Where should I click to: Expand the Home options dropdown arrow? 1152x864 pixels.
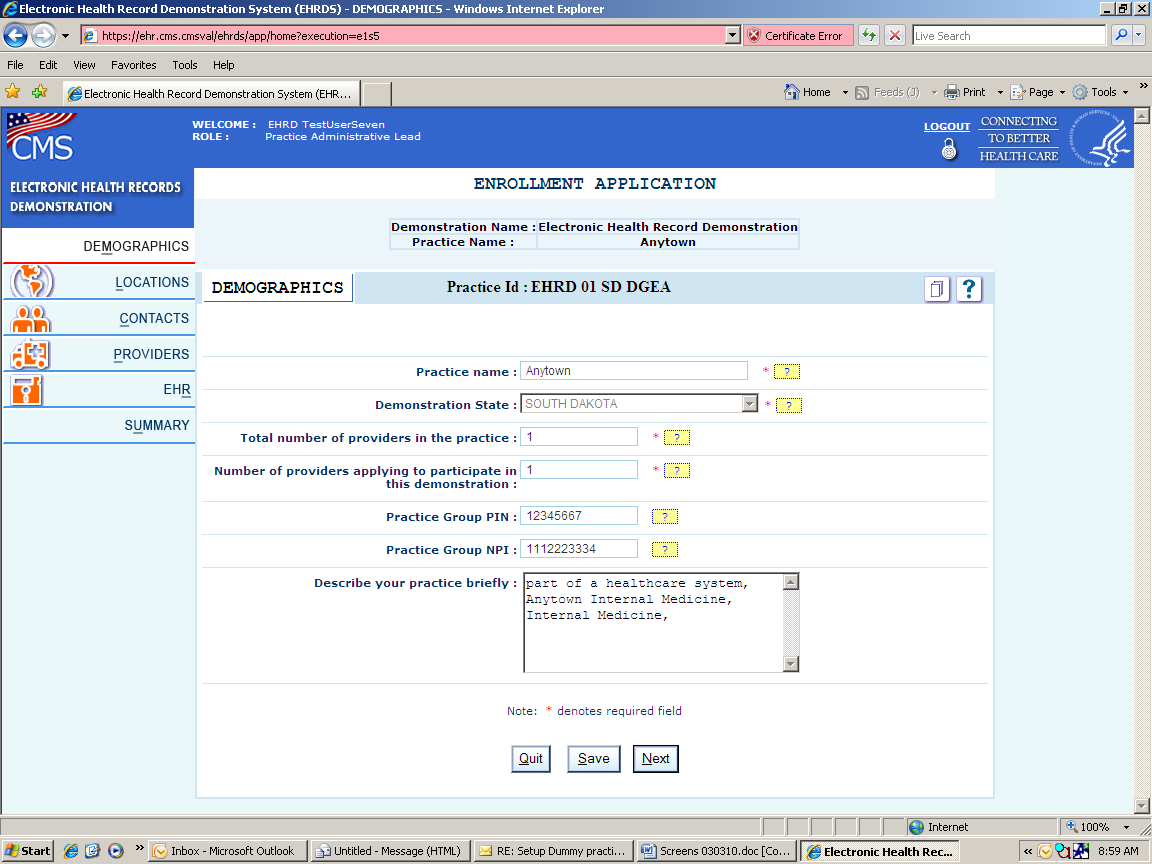pyautogui.click(x=845, y=93)
